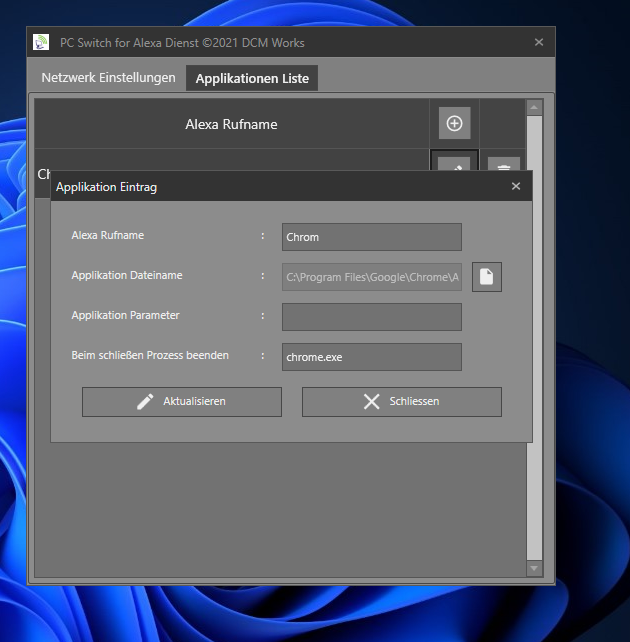Image resolution: width=630 pixels, height=642 pixels.
Task: Click the Applikation Dateiname path field
Action: tap(371, 277)
